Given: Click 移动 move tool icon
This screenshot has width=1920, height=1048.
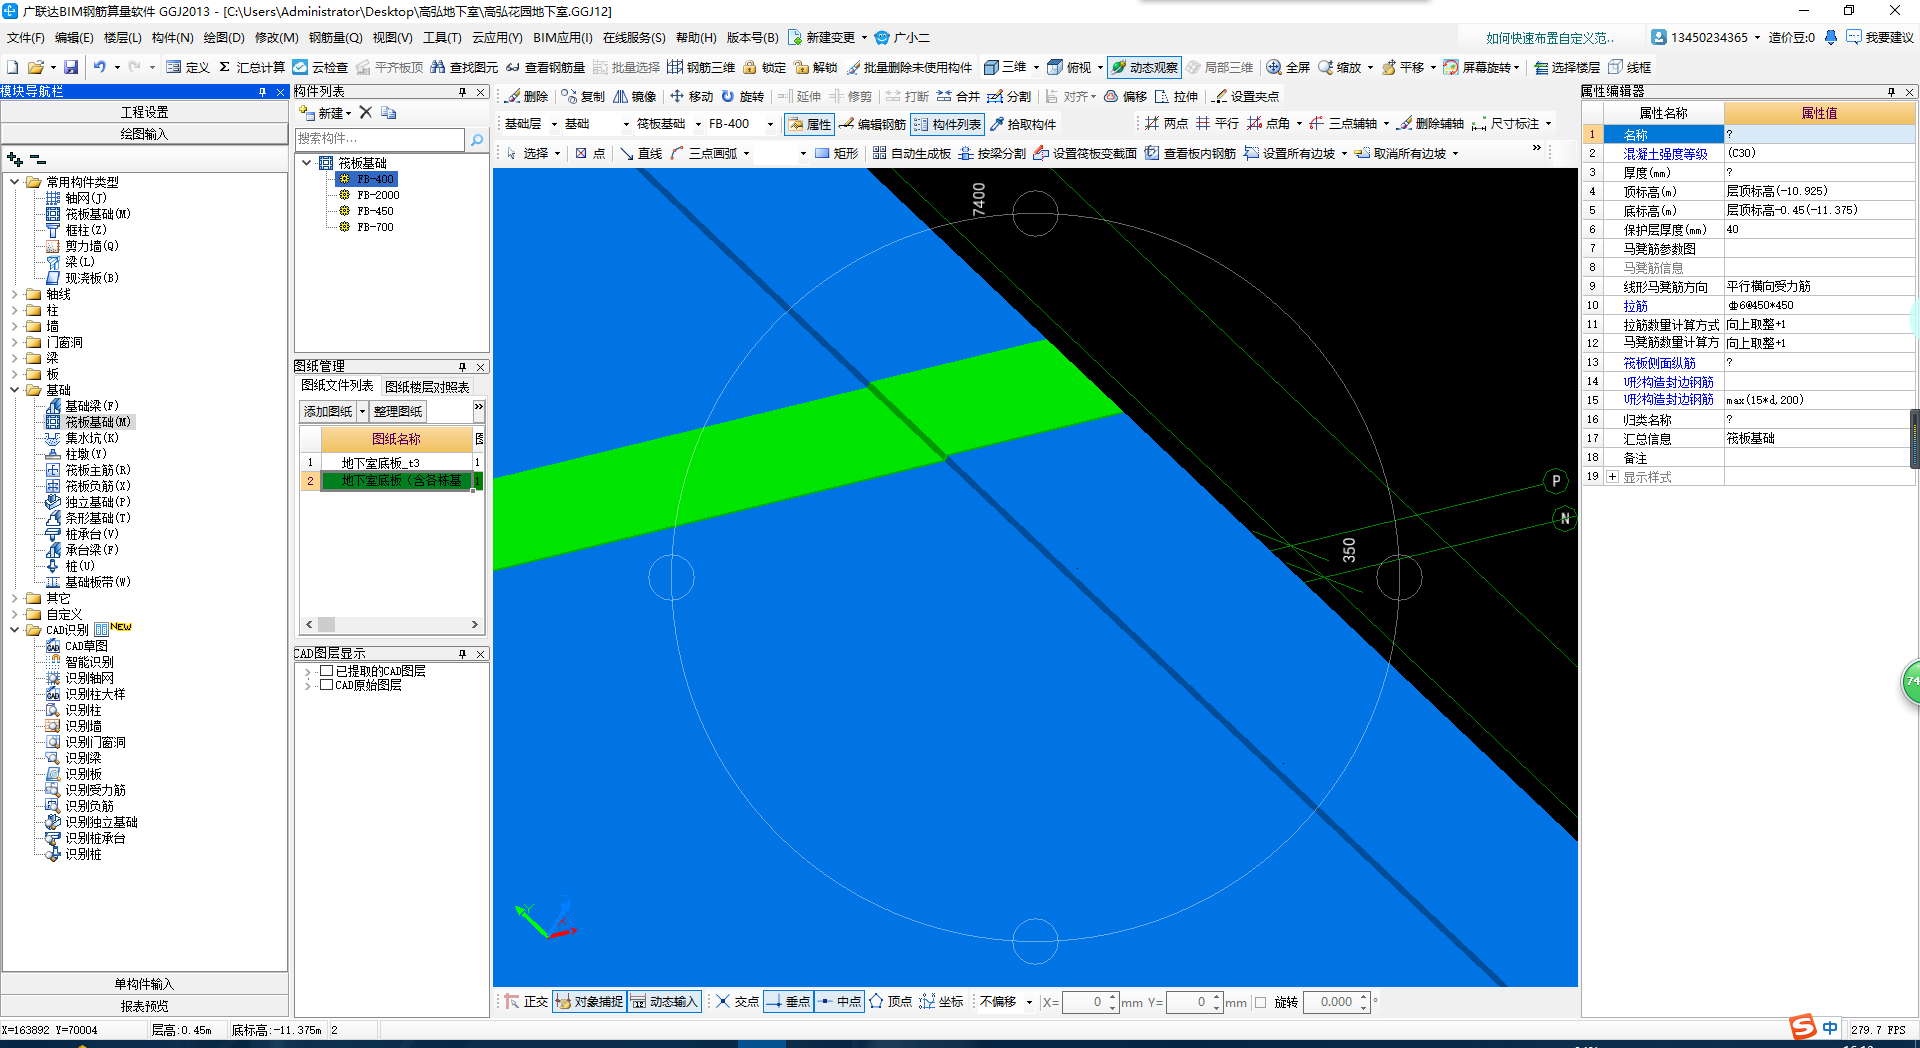Looking at the screenshot, I should tap(677, 96).
